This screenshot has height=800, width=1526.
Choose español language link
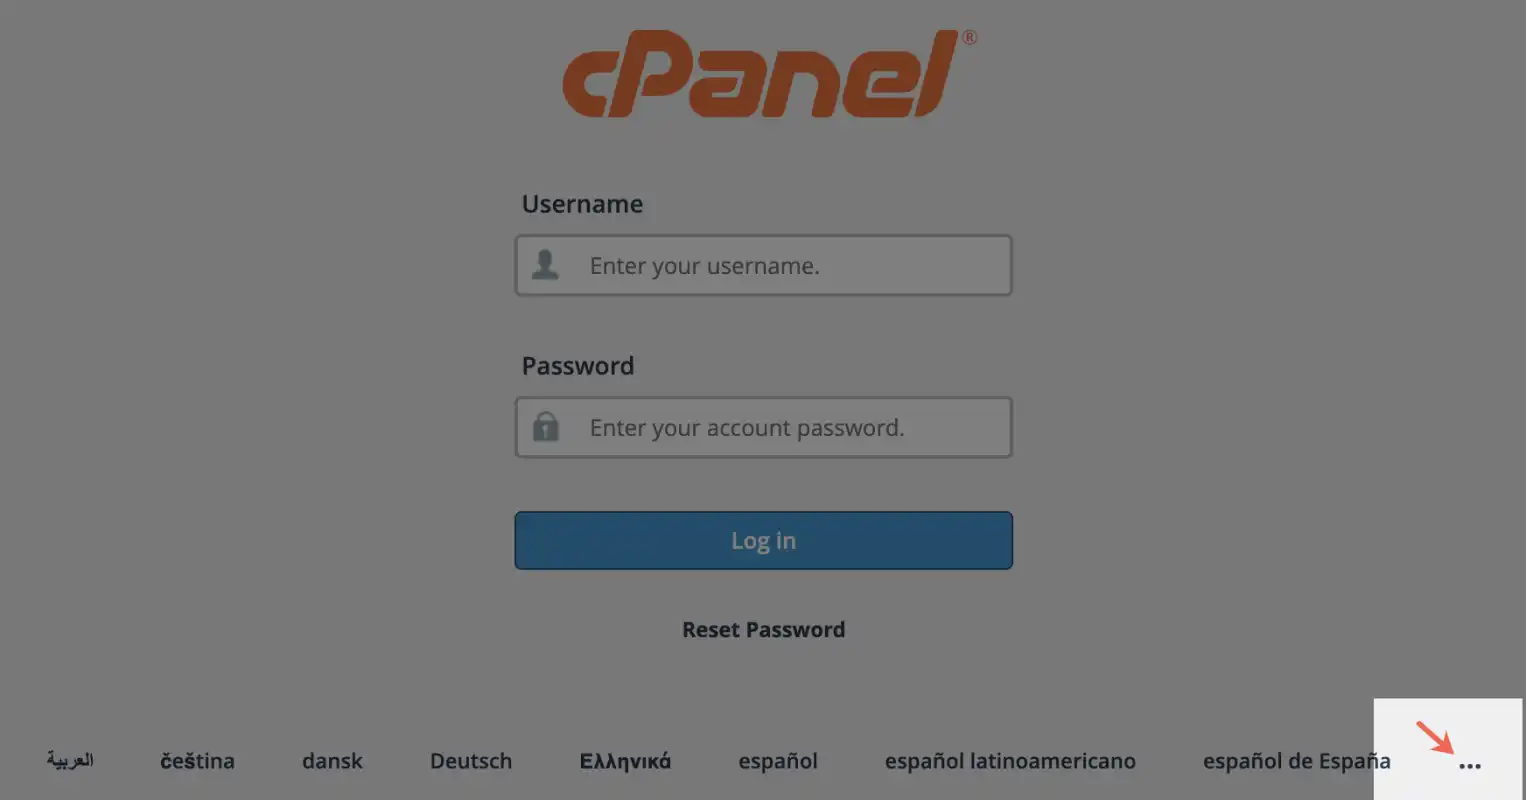coord(778,762)
